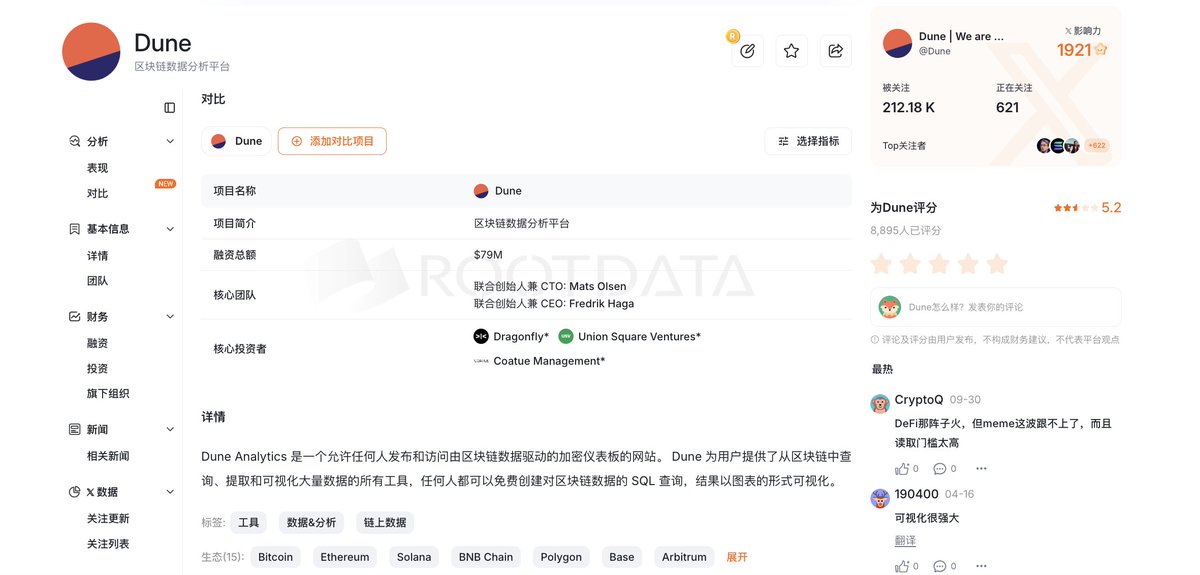Screen dimensions: 1200x575
Task: Open 关注更新 in sidebar
Action: (108, 519)
